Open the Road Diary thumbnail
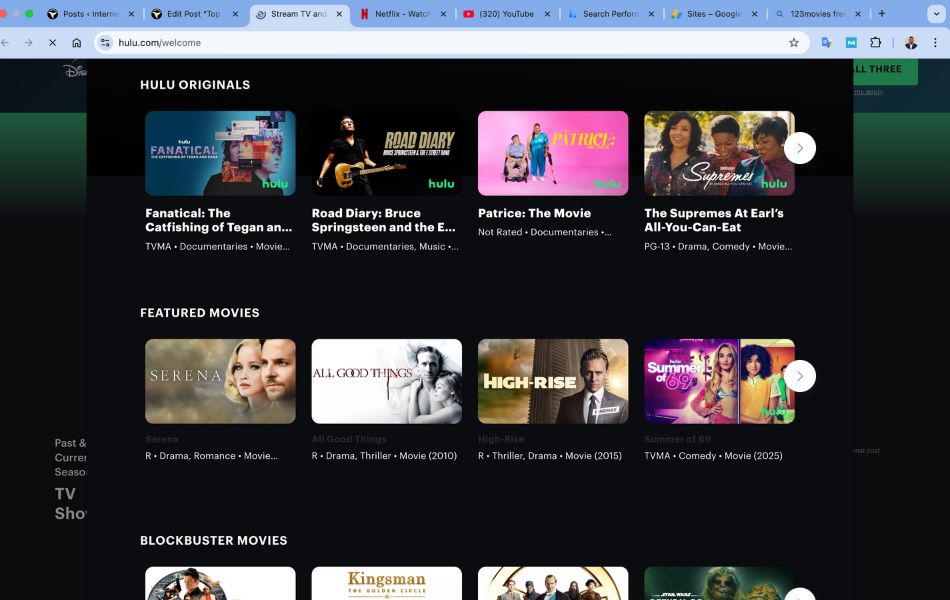Image resolution: width=950 pixels, height=600 pixels. [387, 153]
